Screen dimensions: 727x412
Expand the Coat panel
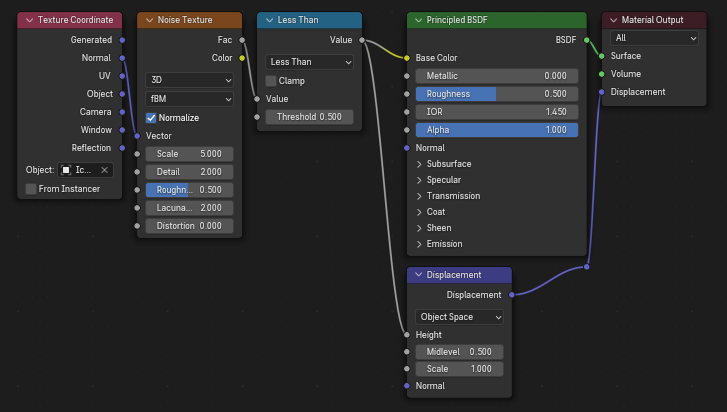[419, 212]
